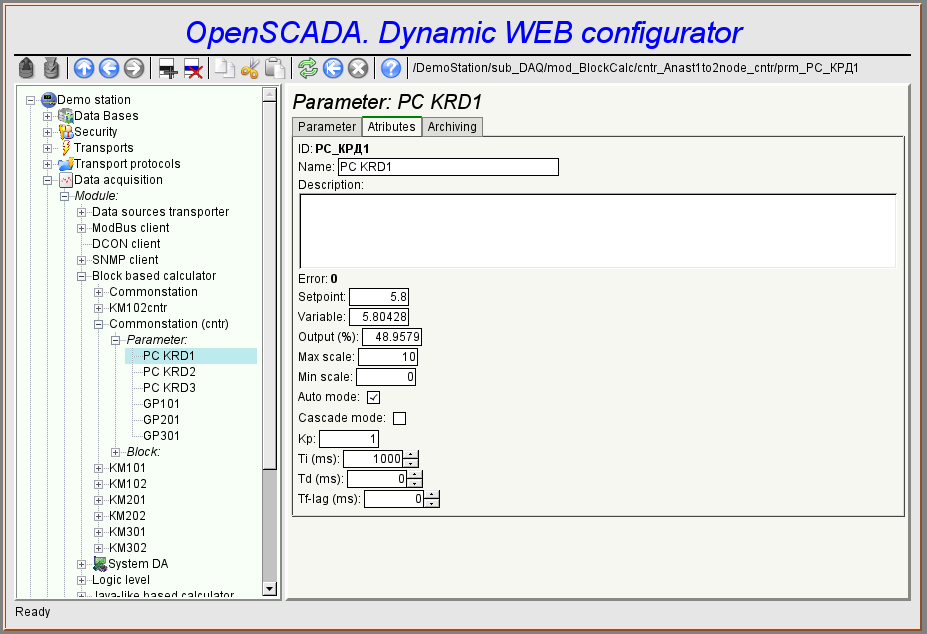927x634 pixels.
Task: Click the Transport protocols folder icon
Action: [66, 163]
